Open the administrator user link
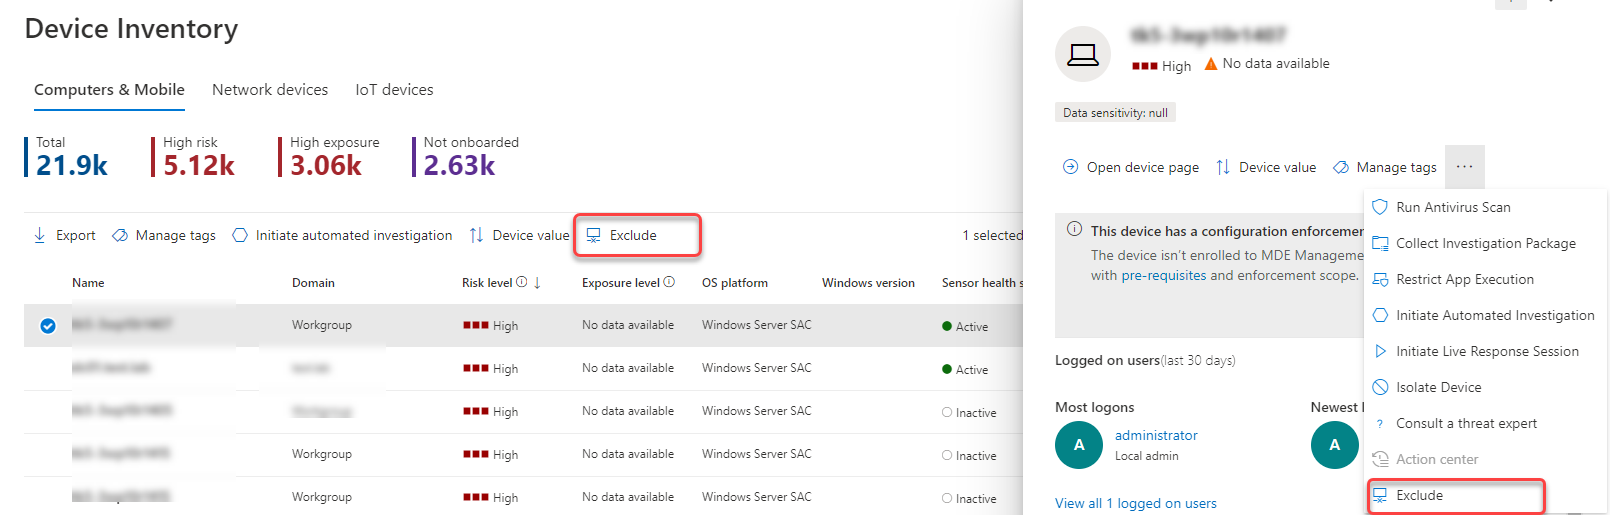The width and height of the screenshot is (1610, 515). [1156, 435]
